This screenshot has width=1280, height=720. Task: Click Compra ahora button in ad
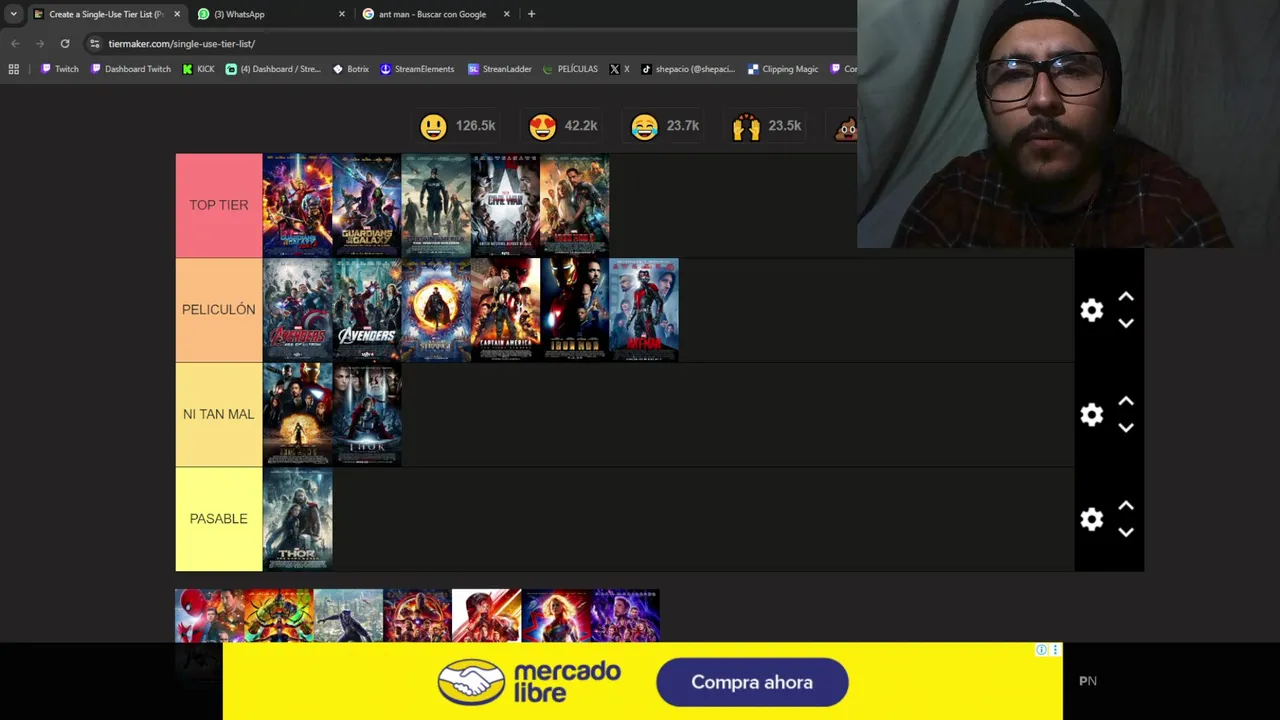[x=752, y=682]
